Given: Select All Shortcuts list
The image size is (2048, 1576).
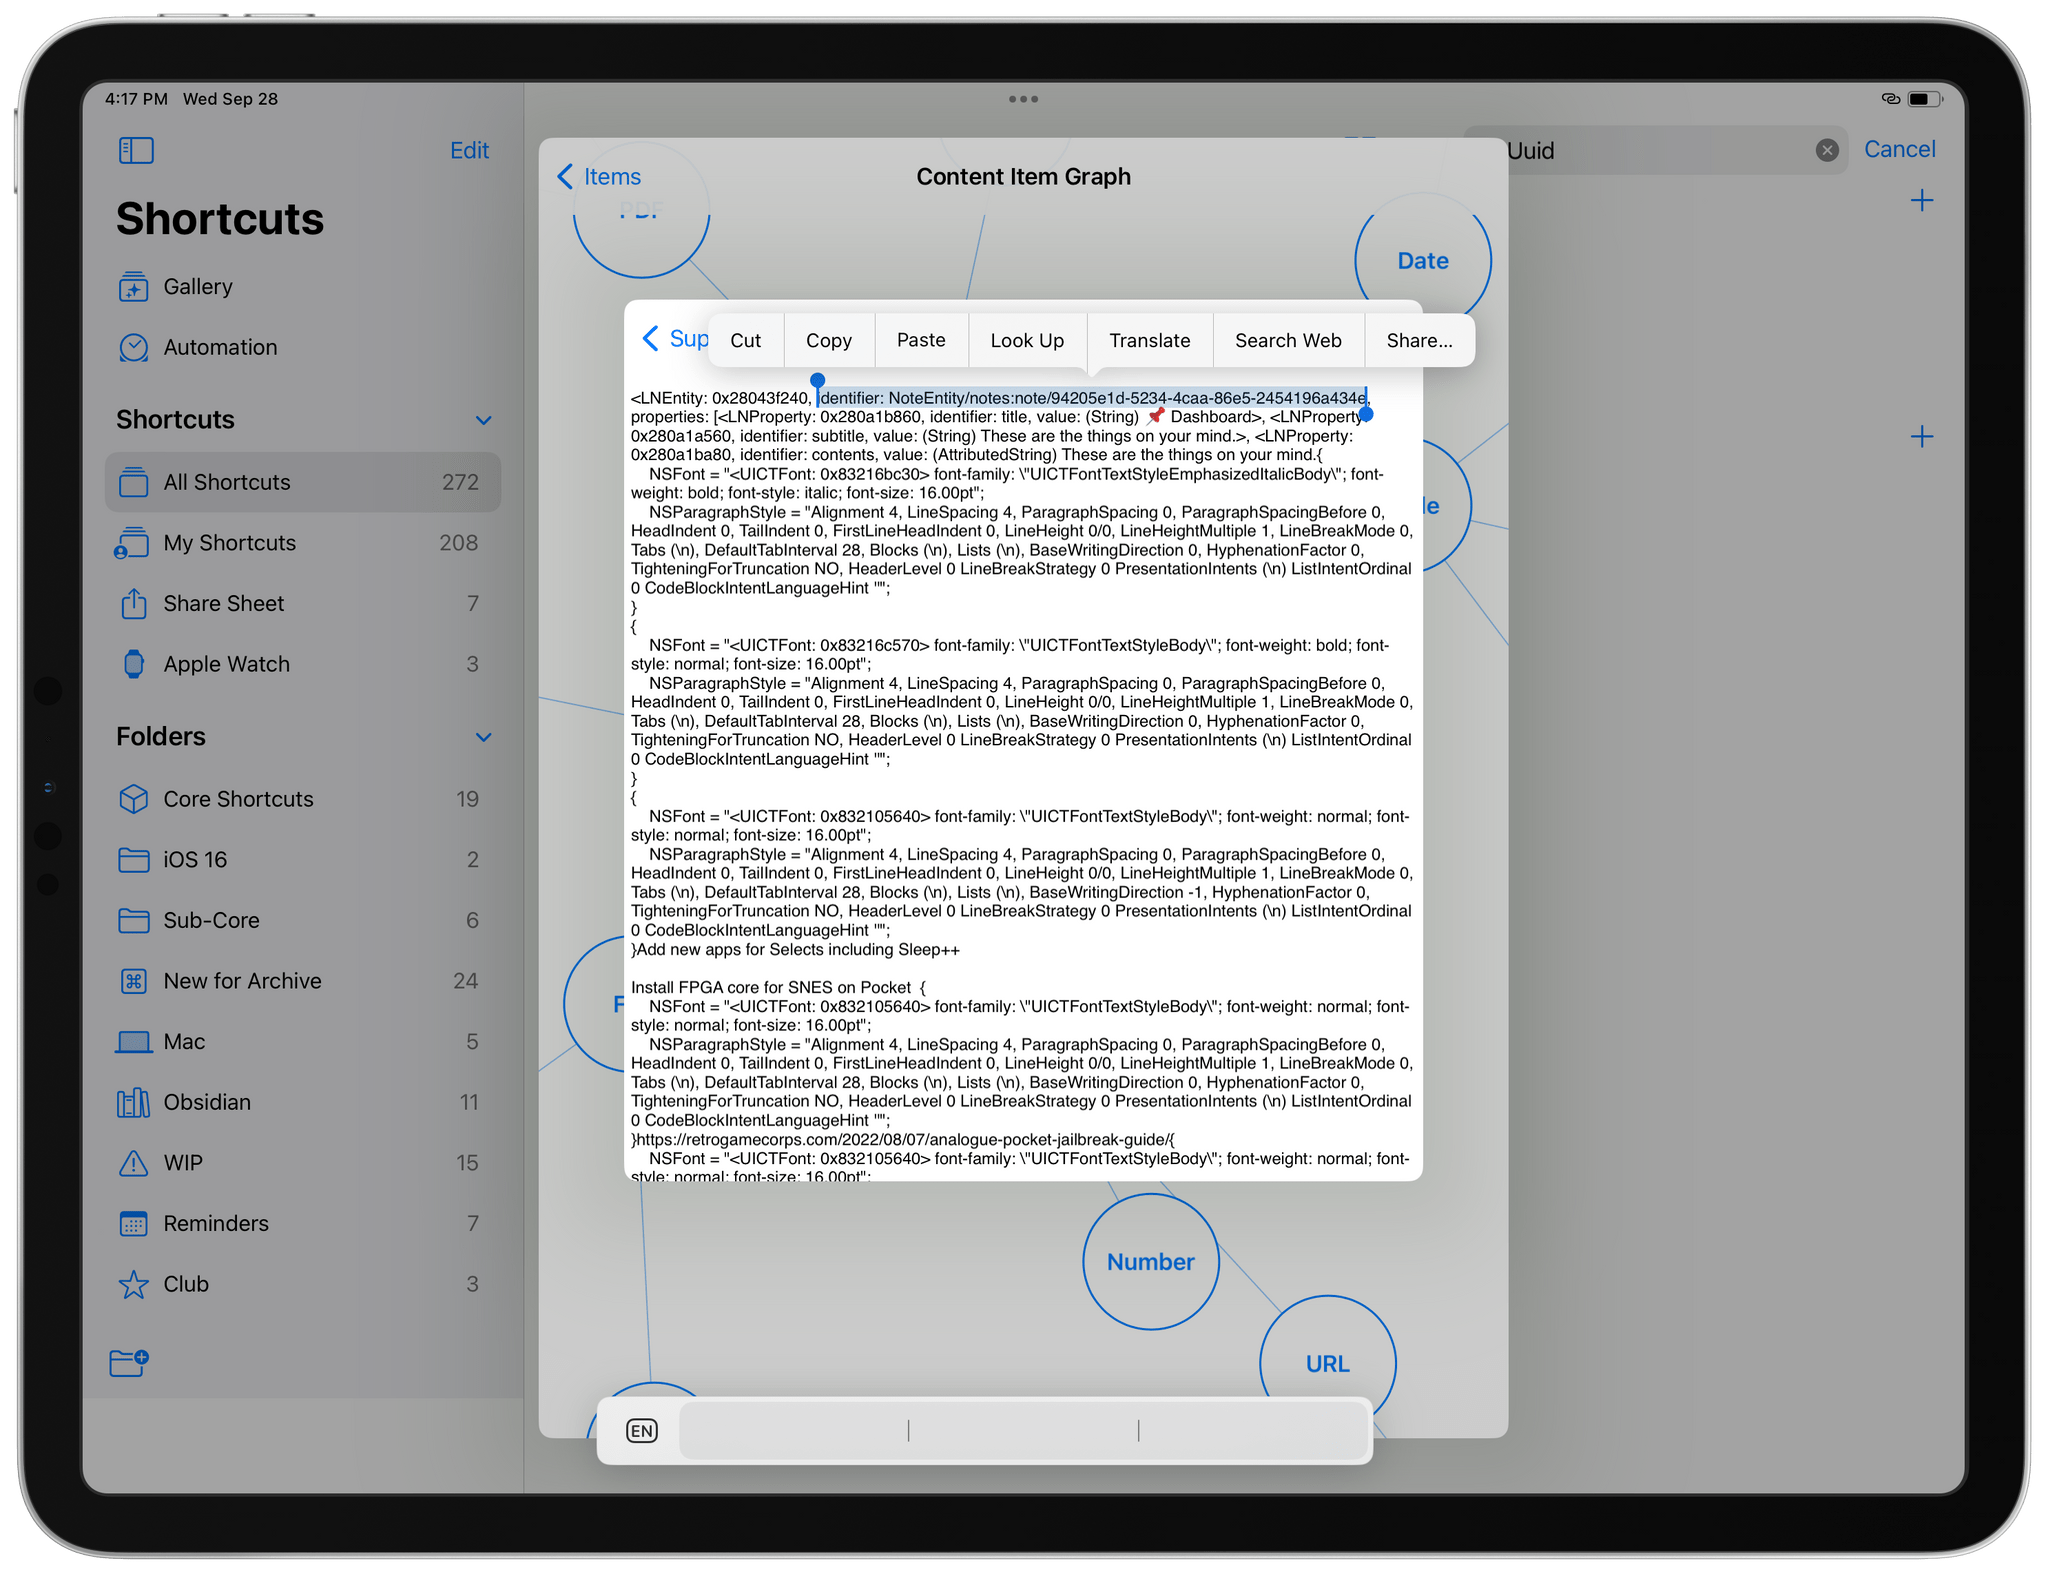Looking at the screenshot, I should point(302,482).
